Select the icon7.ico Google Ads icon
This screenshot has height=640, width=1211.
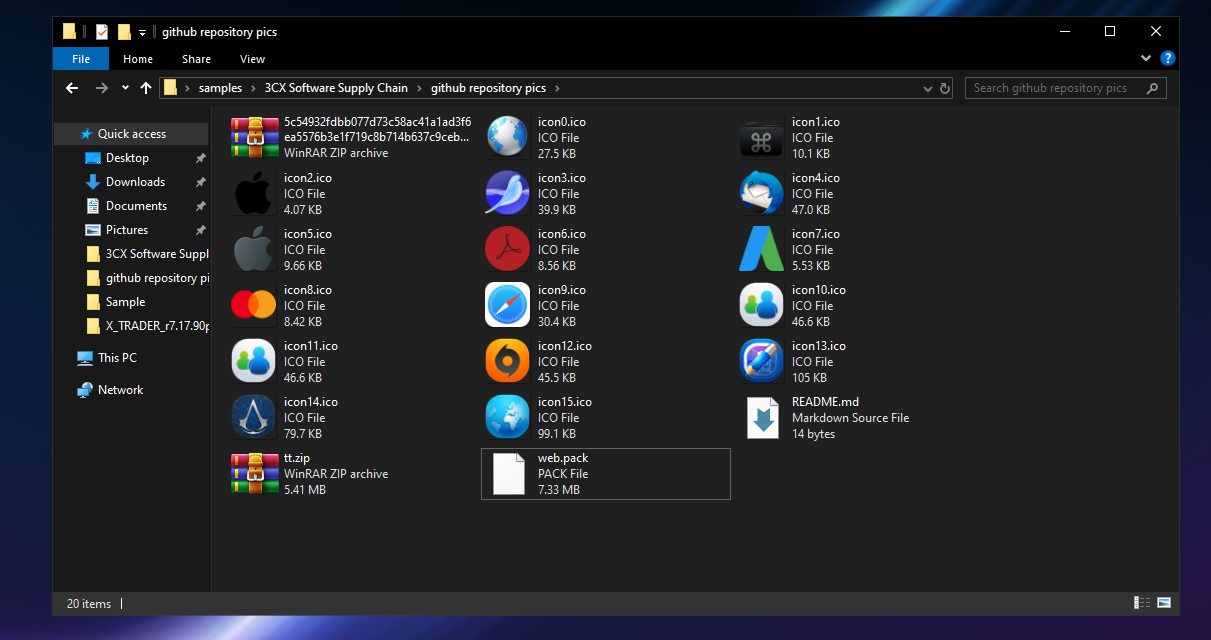click(x=761, y=250)
